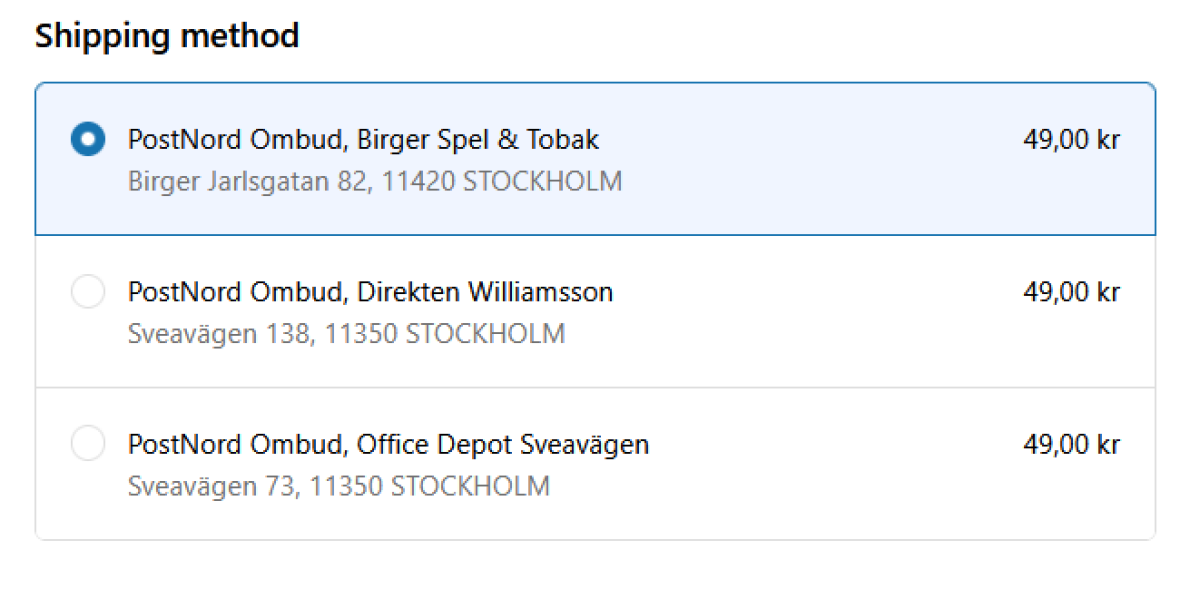Screen dimensions: 1200x599
Task: Click the 'PostNord Ombud, Office Depot Sveavägen' label
Action: (388, 444)
